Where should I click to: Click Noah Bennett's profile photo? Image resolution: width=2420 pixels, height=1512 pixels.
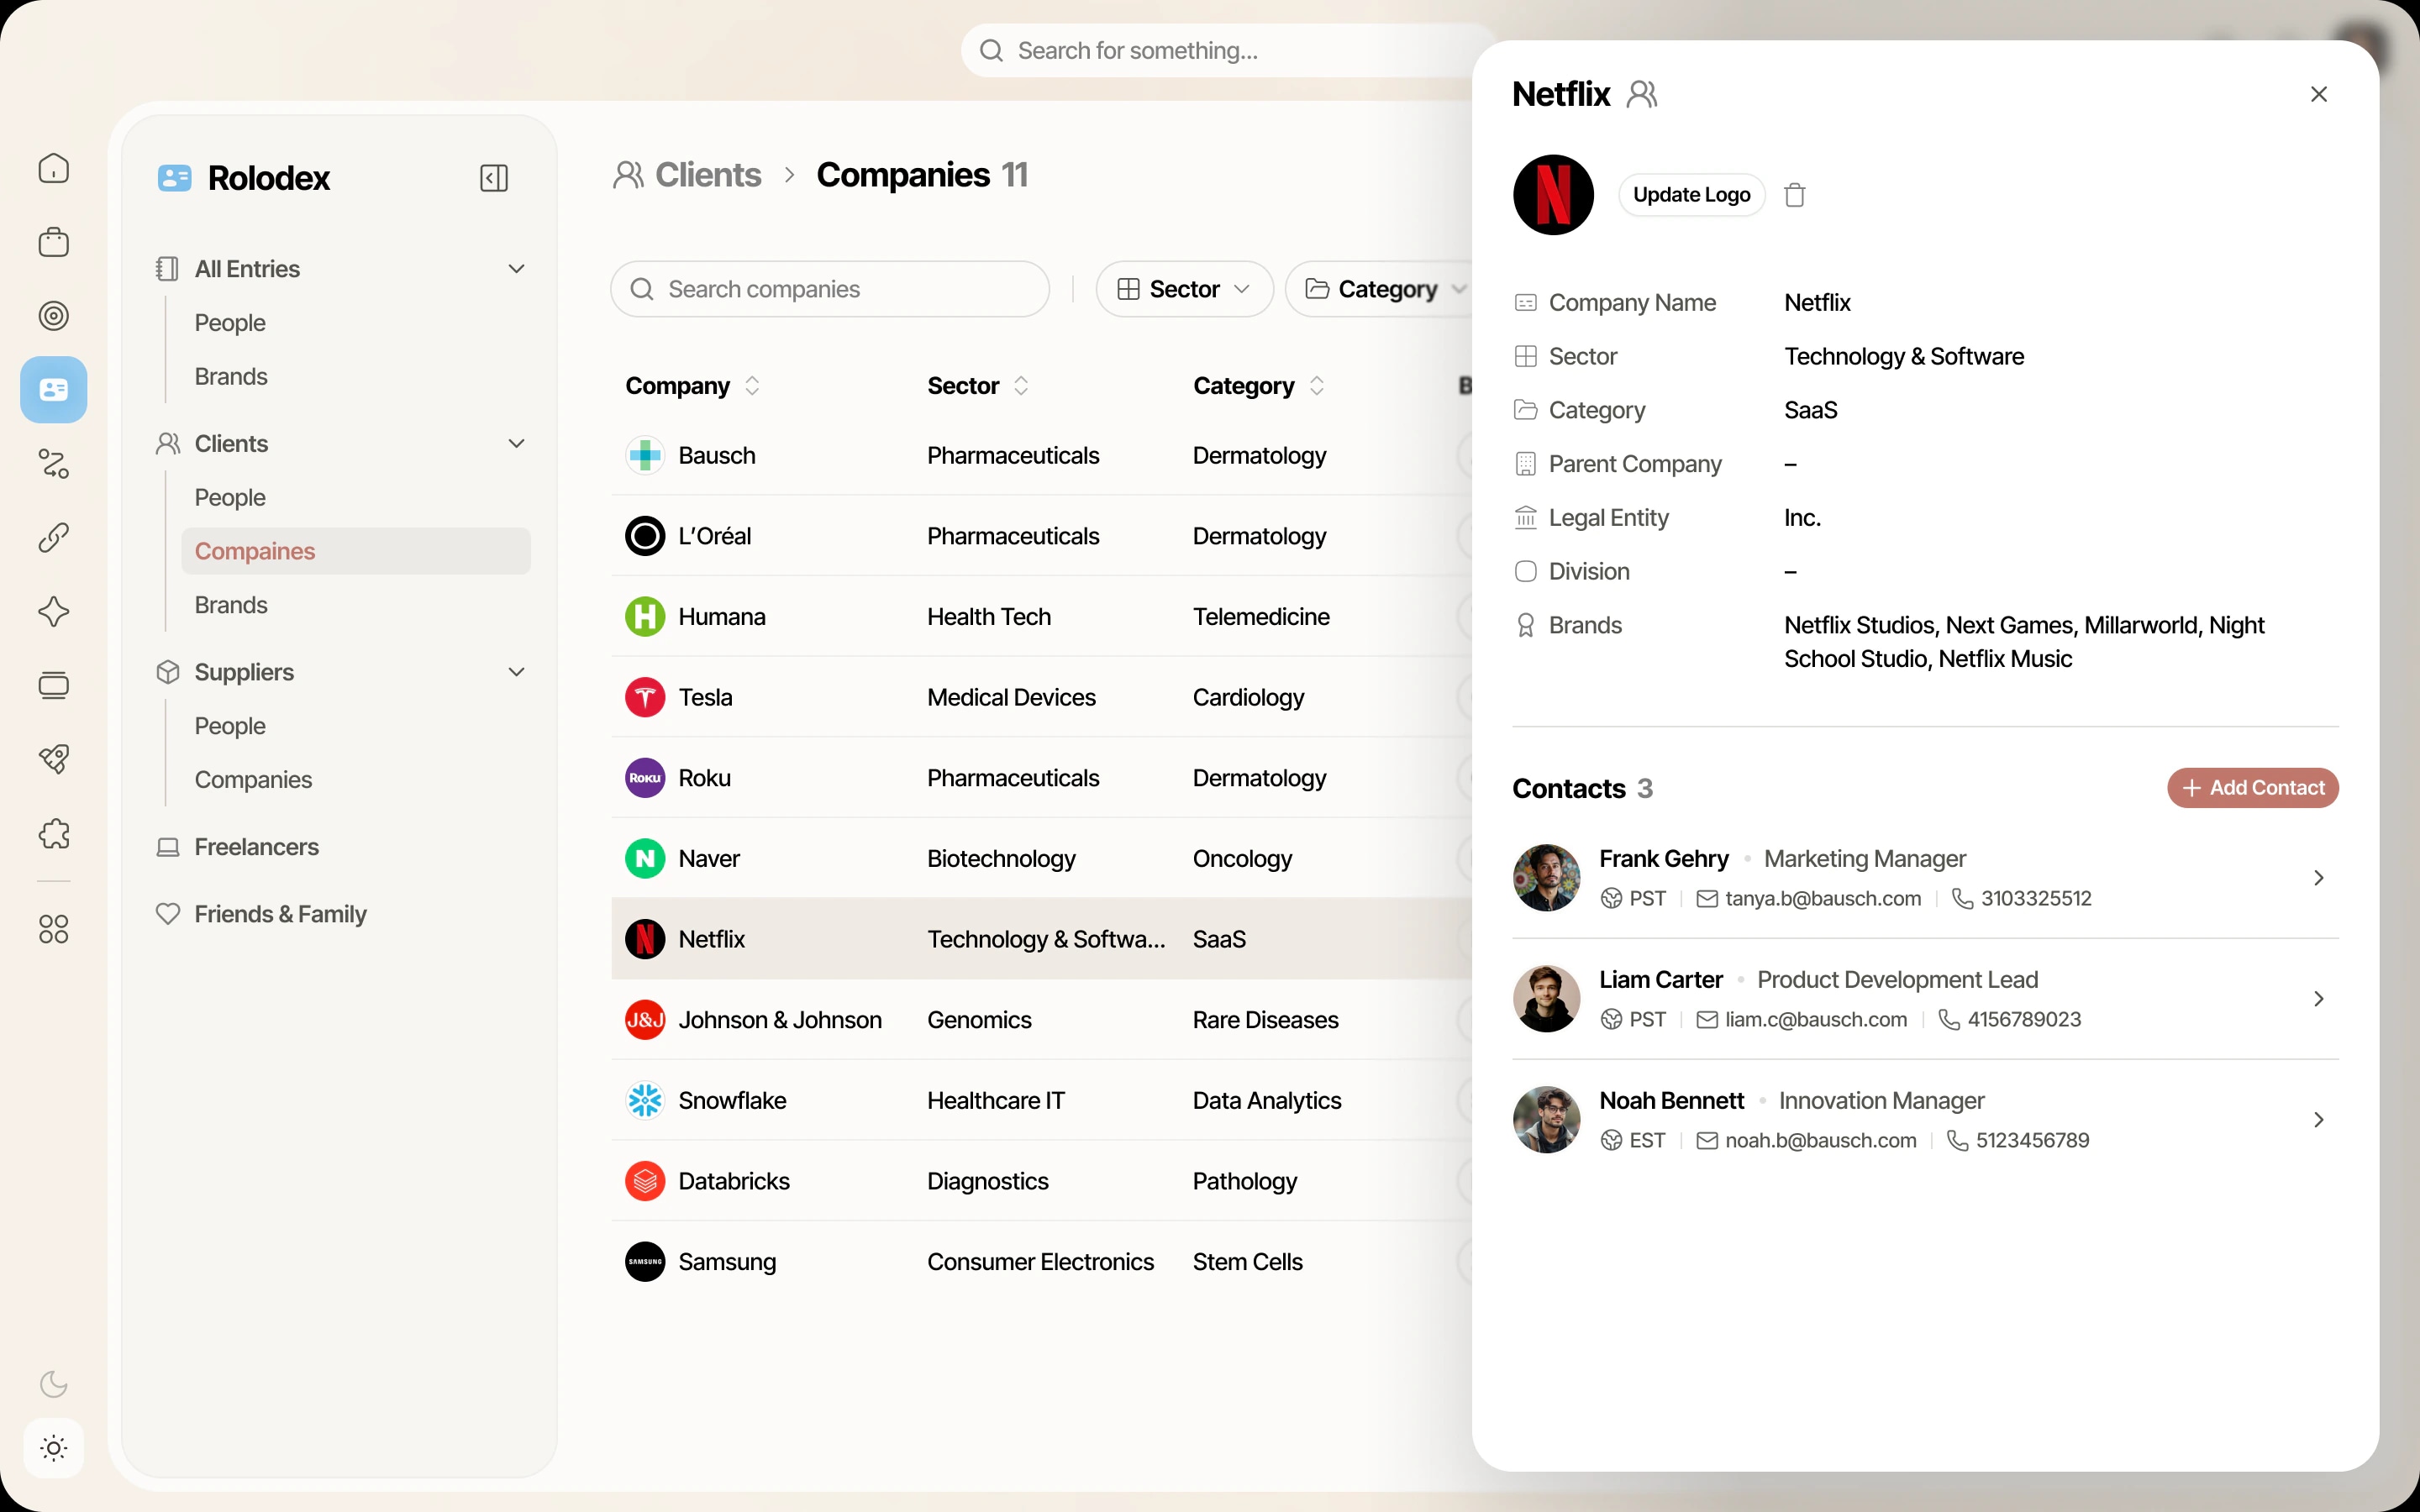tap(1546, 1120)
